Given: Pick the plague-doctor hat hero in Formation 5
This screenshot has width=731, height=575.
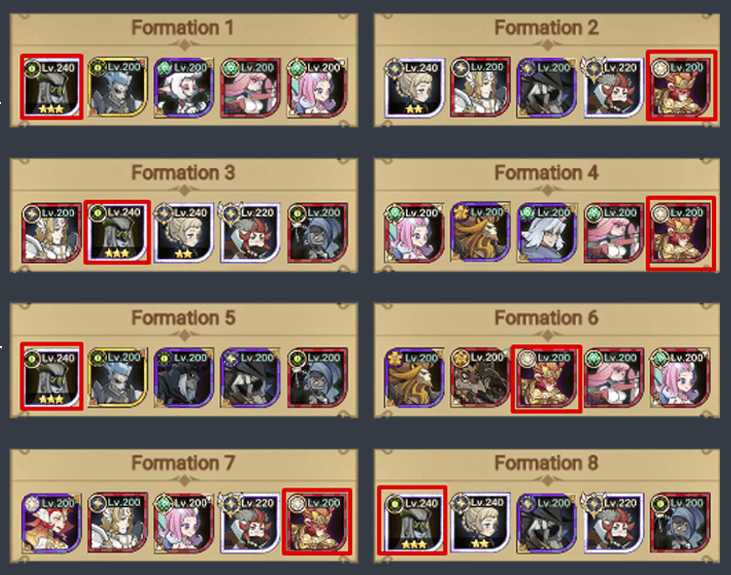Looking at the screenshot, I should click(x=250, y=377).
